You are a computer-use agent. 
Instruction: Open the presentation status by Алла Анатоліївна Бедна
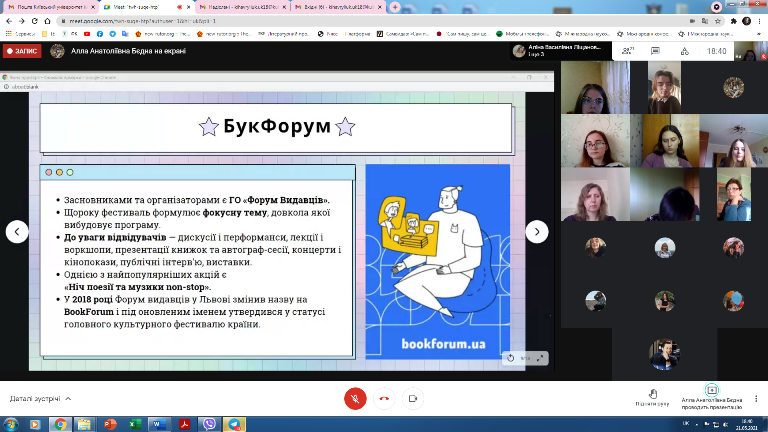[712, 398]
